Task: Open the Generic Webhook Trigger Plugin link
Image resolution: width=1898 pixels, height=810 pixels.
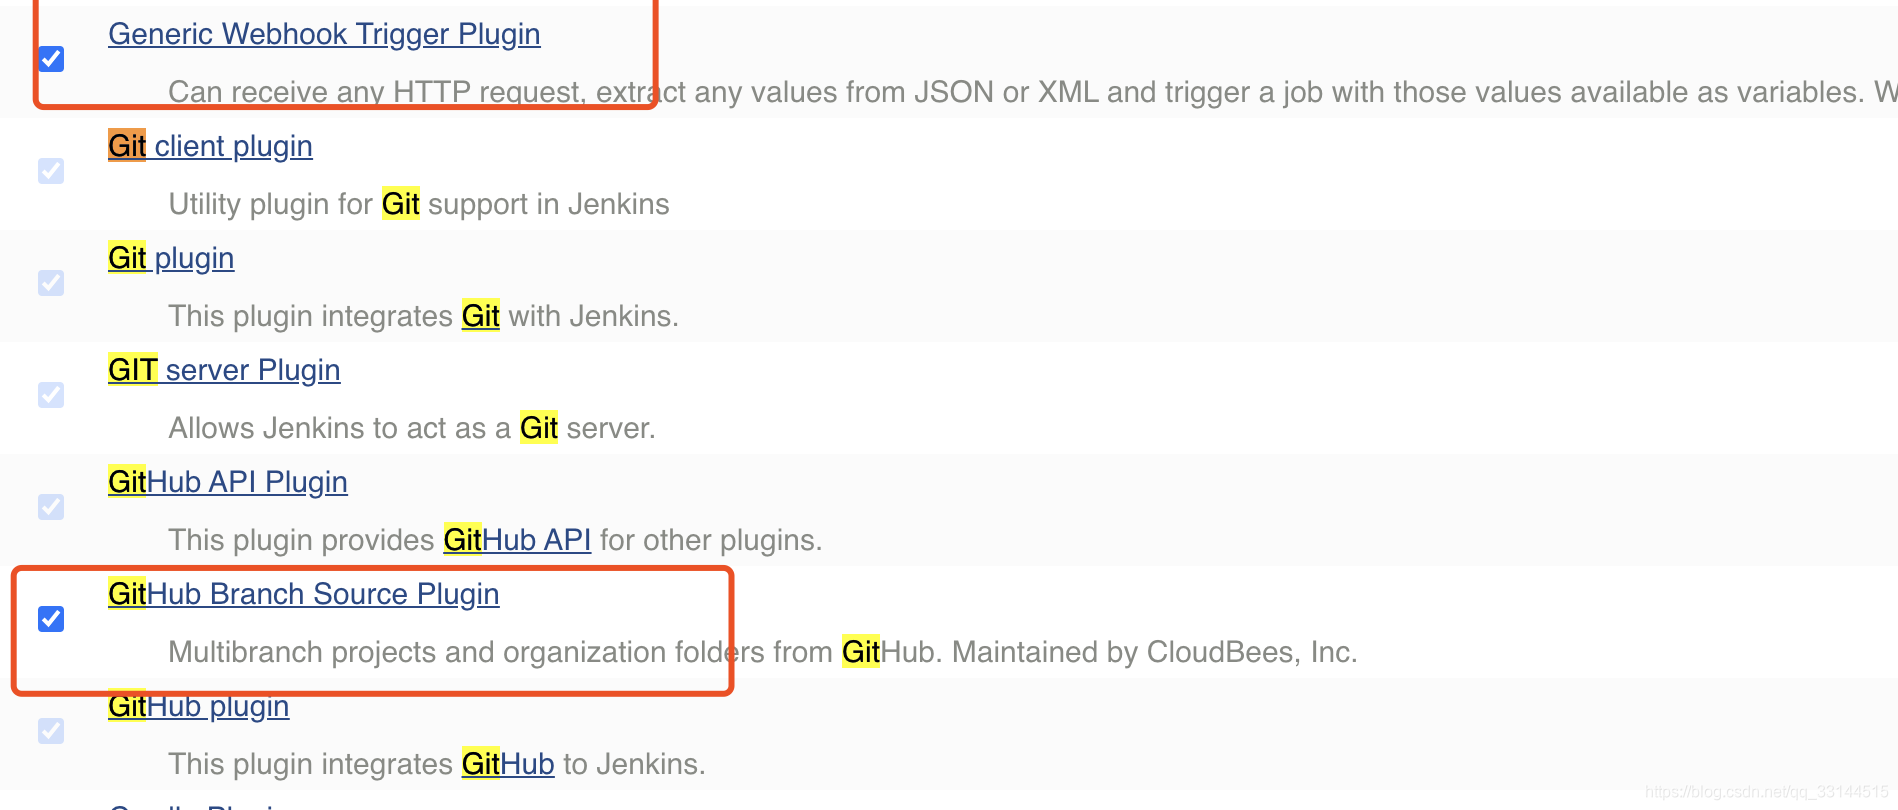Action: (x=324, y=33)
